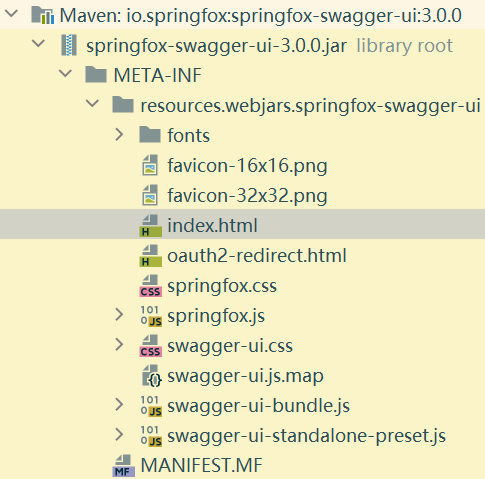Click the jar archive icon of springfox-swagger-ui-3.0.0.jar
This screenshot has width=485, height=479.
[x=69, y=45]
